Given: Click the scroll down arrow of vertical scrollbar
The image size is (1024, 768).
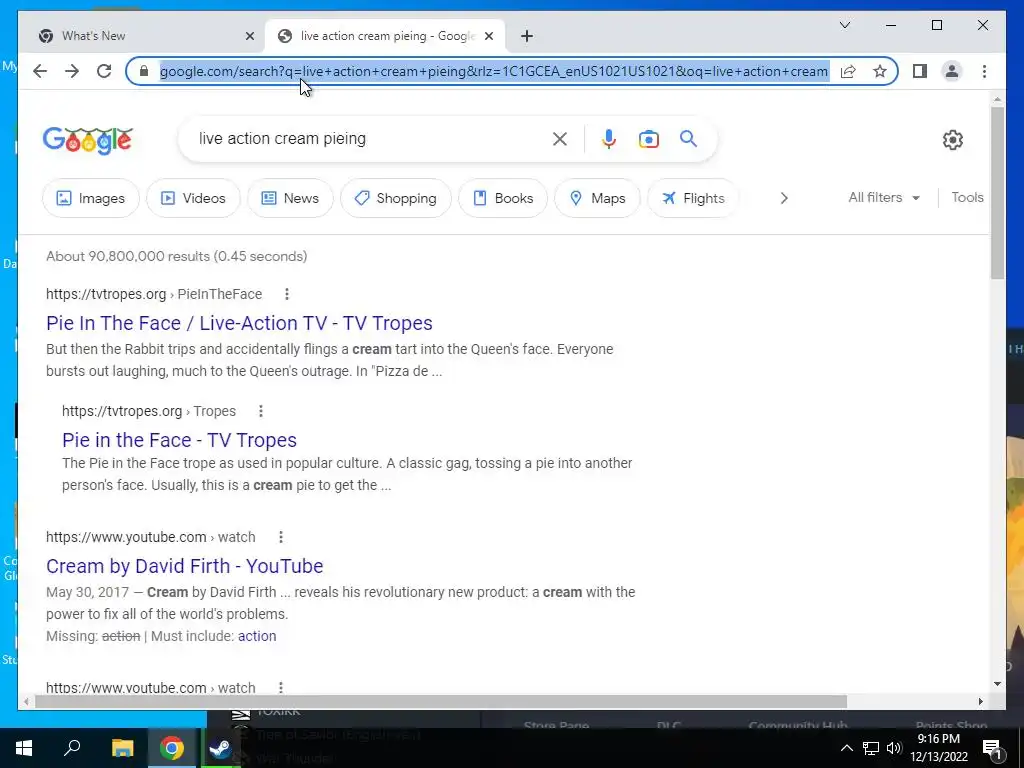Looking at the screenshot, I should coord(997,684).
